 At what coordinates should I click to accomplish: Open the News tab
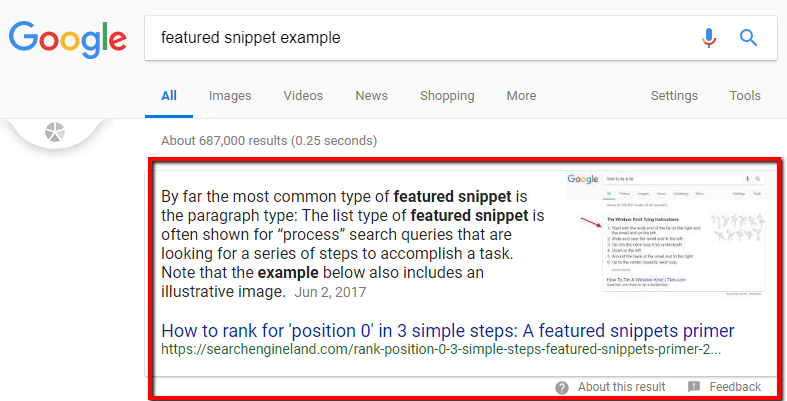[371, 96]
